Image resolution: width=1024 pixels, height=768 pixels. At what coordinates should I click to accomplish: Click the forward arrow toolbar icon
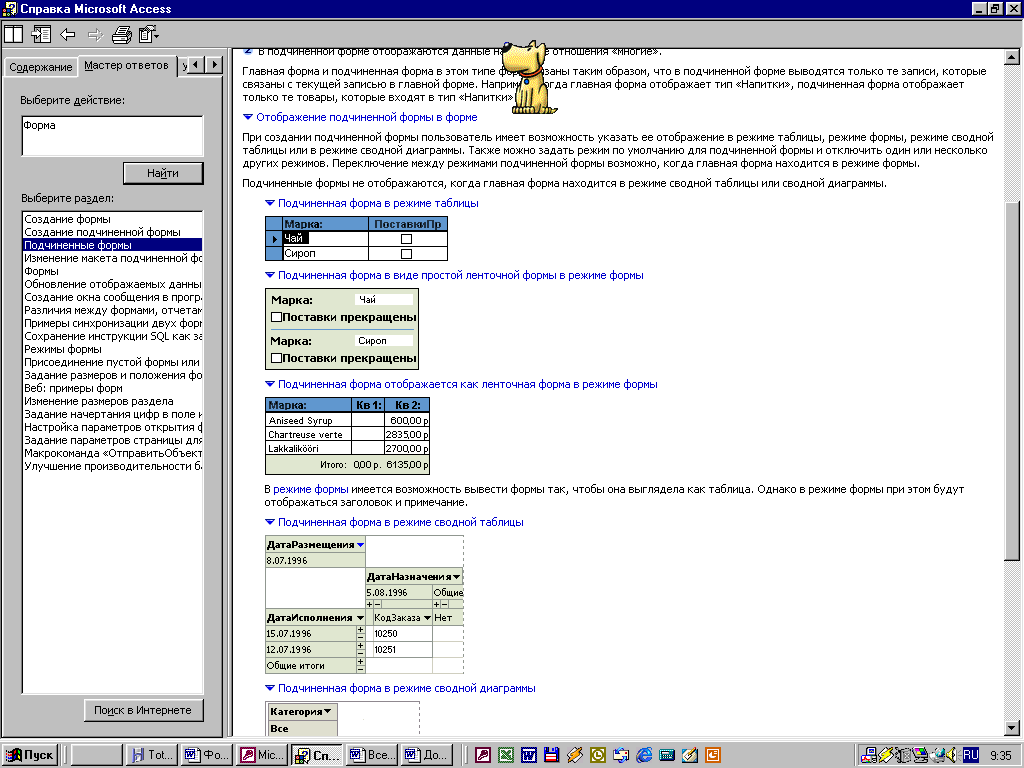95,34
